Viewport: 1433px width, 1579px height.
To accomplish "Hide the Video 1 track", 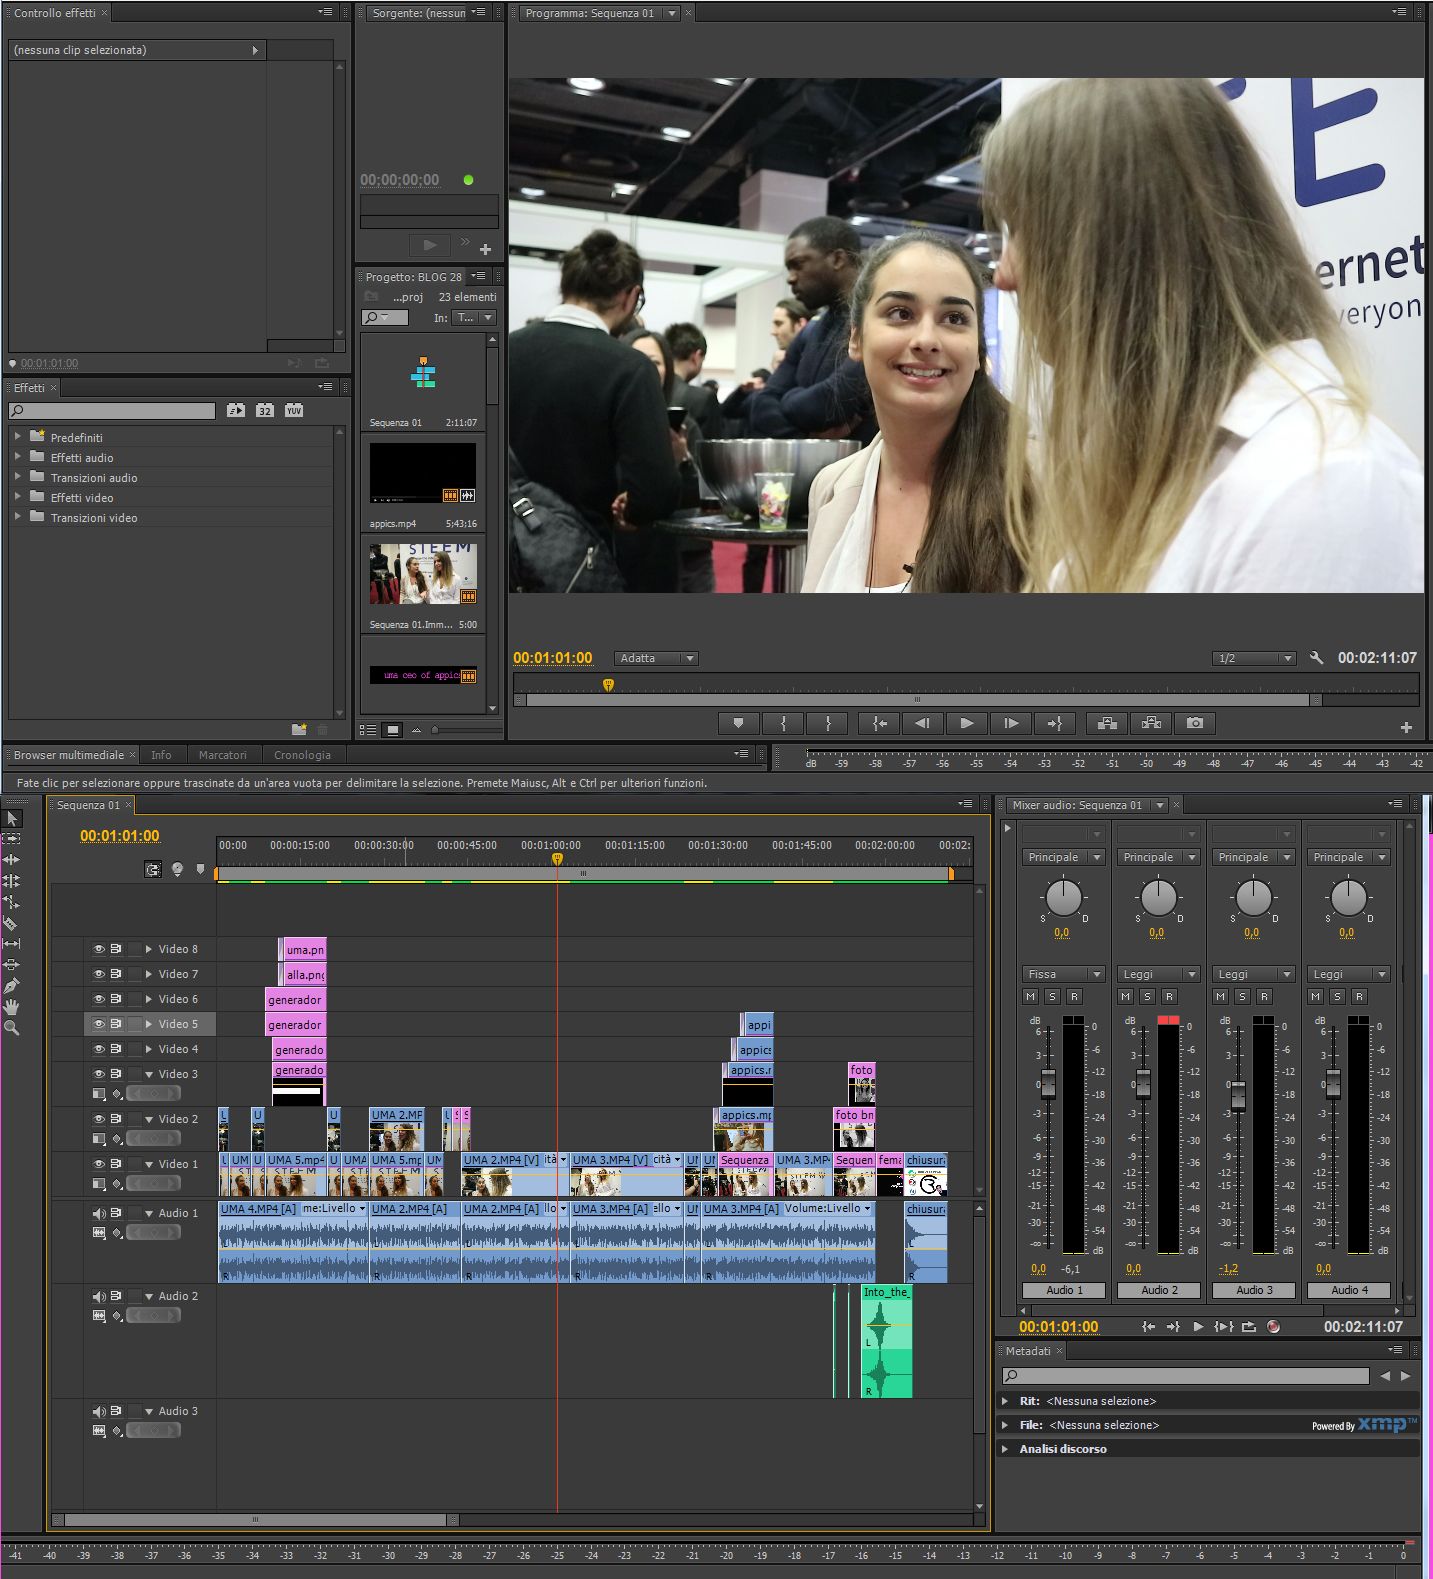I will 99,1164.
